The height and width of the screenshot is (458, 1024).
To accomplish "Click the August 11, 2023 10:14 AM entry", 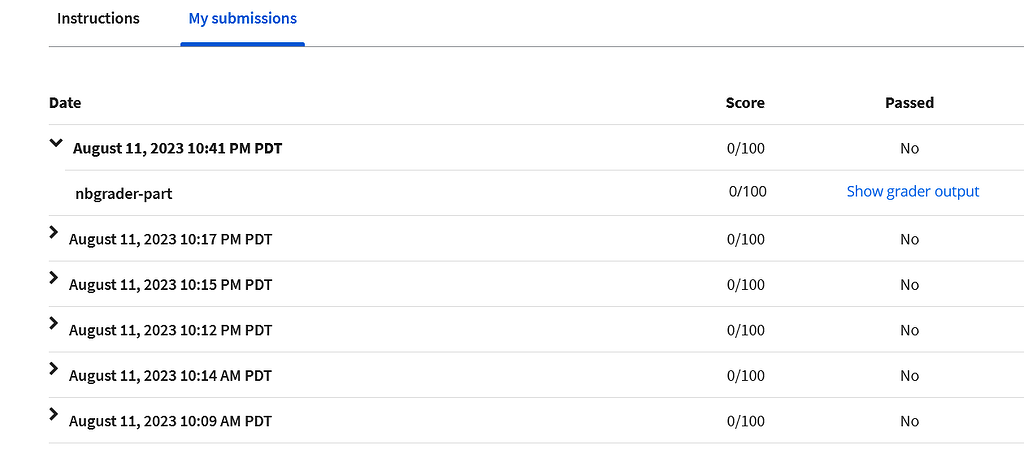I will (x=170, y=376).
